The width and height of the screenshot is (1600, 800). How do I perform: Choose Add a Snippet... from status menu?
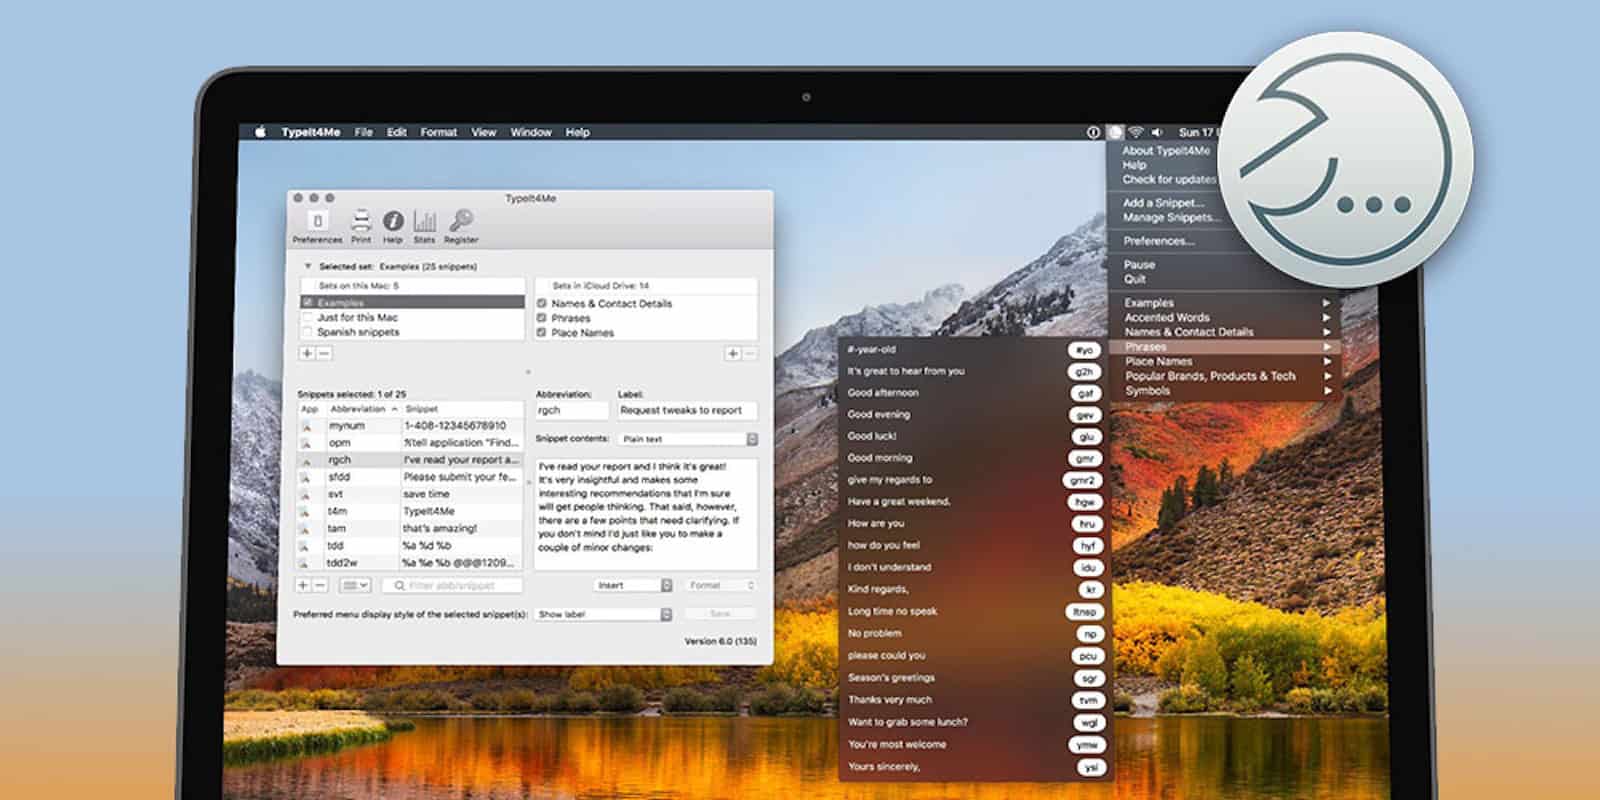click(1163, 202)
